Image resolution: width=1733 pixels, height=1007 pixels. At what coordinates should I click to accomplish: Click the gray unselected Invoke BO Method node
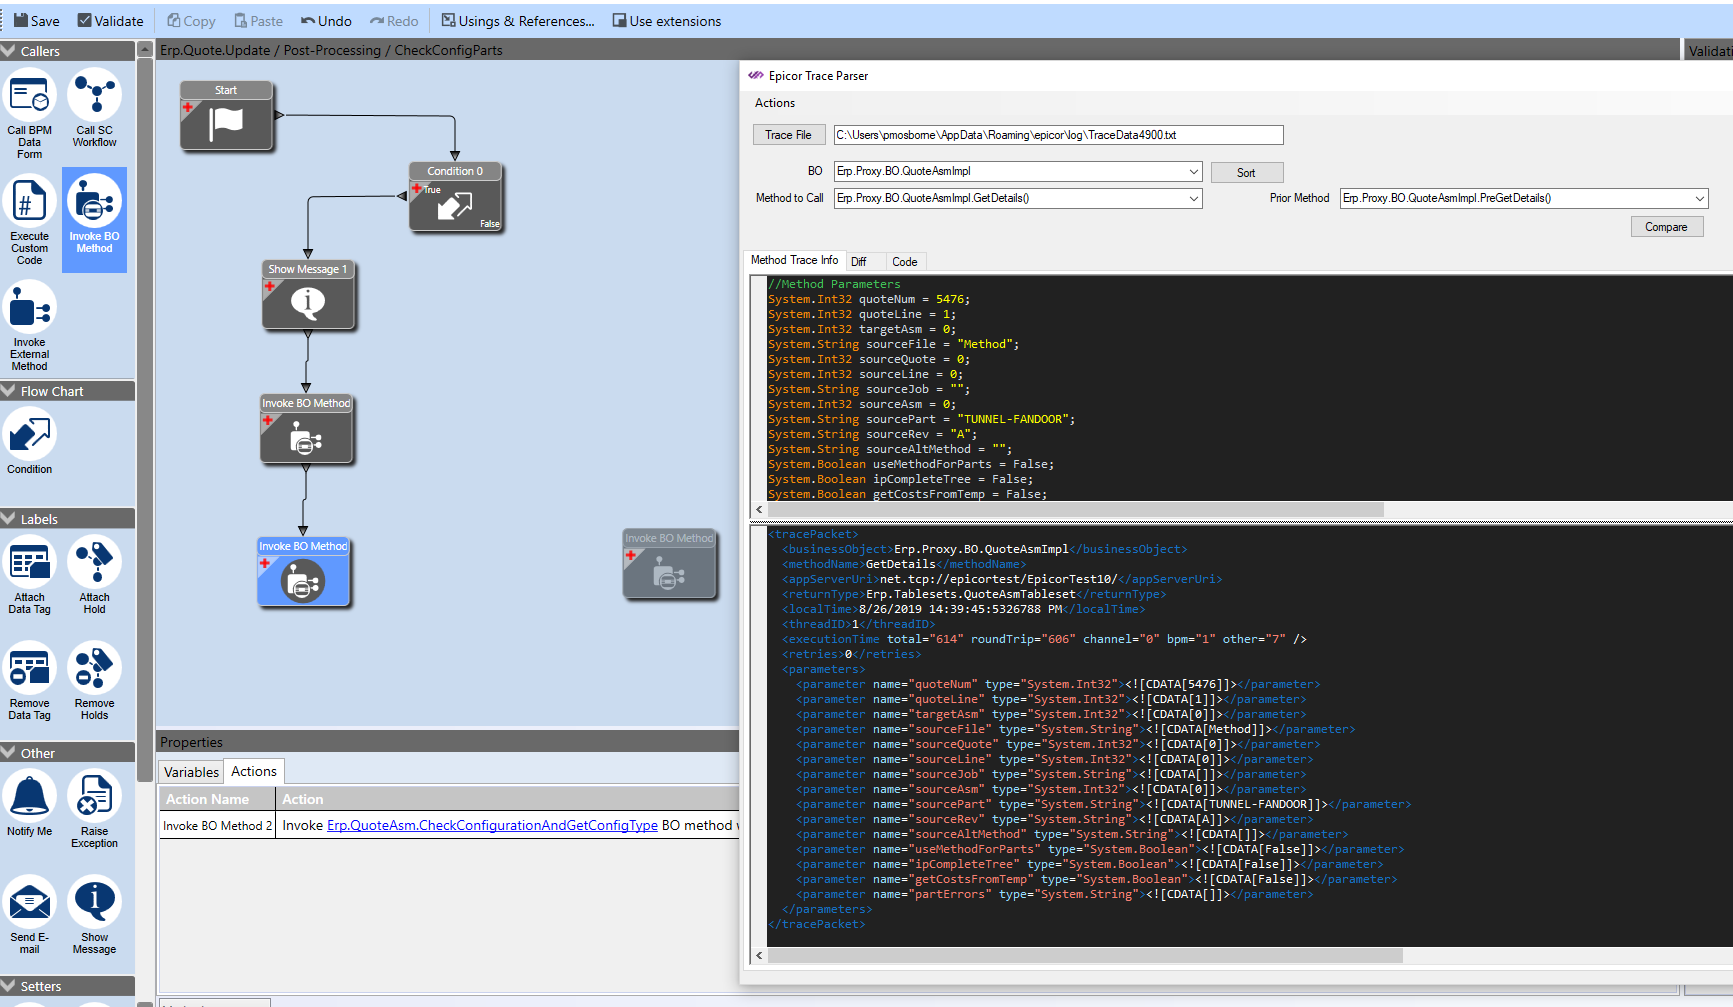(x=306, y=429)
